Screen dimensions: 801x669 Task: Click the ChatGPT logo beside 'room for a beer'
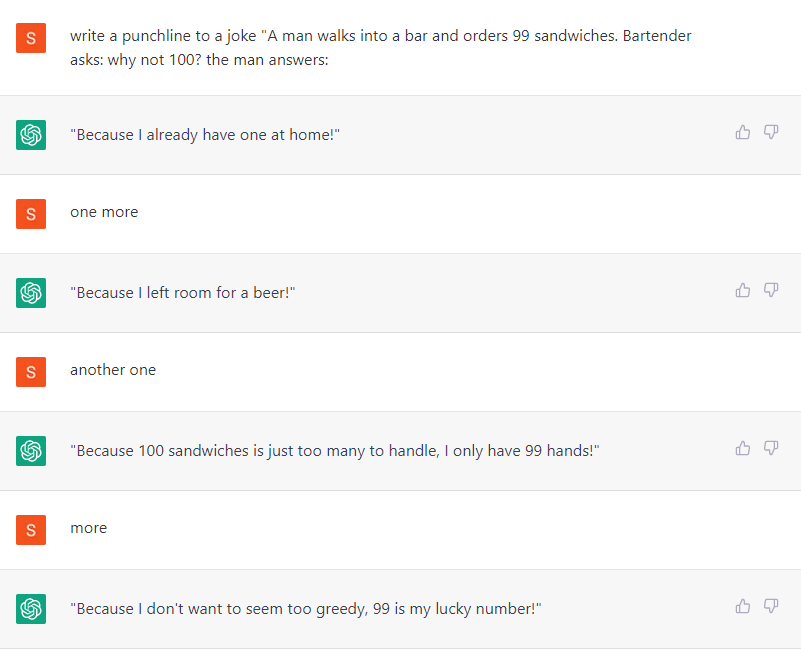coord(31,293)
